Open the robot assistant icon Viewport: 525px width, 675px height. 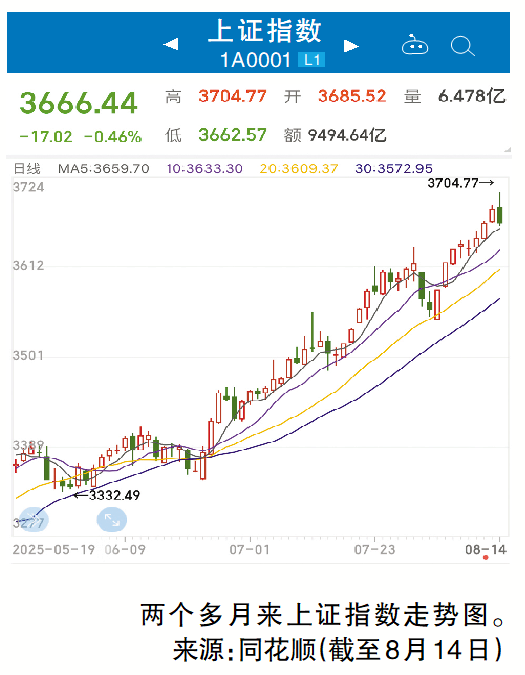[x=415, y=45]
